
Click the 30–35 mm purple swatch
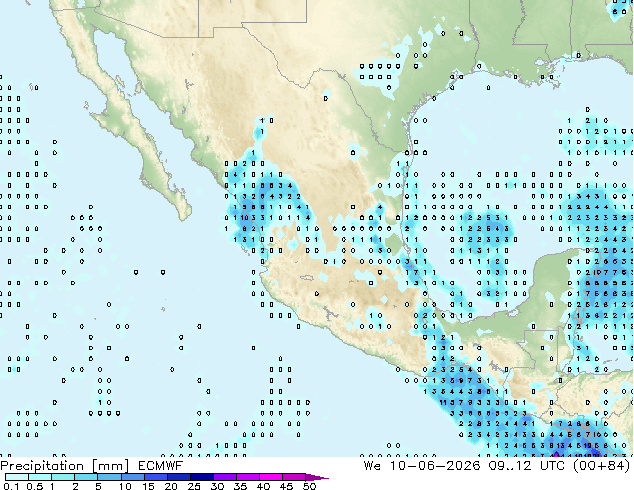click(224, 477)
